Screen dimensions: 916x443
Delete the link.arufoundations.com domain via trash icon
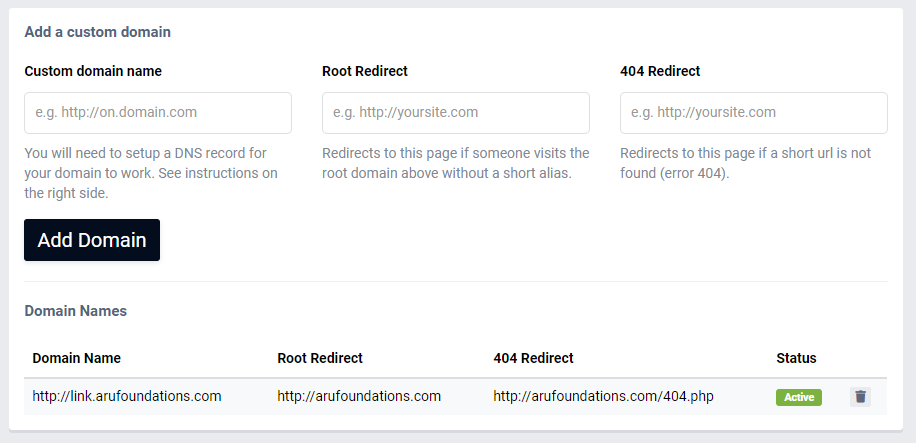(860, 397)
